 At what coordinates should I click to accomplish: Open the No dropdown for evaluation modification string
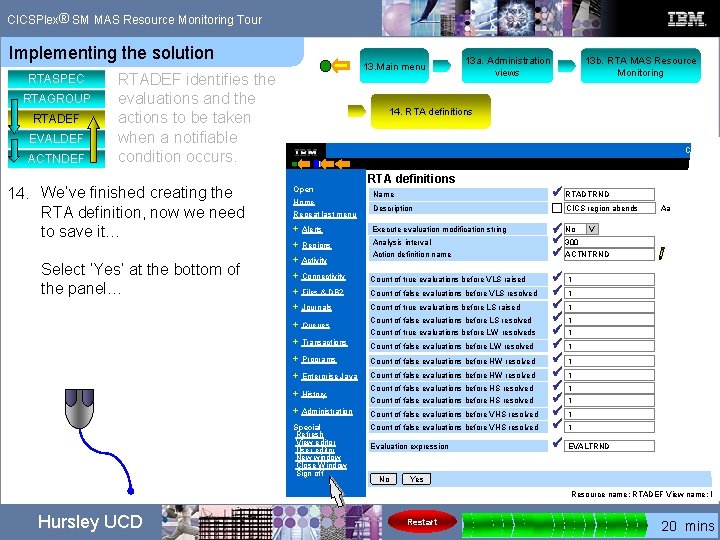(592, 229)
